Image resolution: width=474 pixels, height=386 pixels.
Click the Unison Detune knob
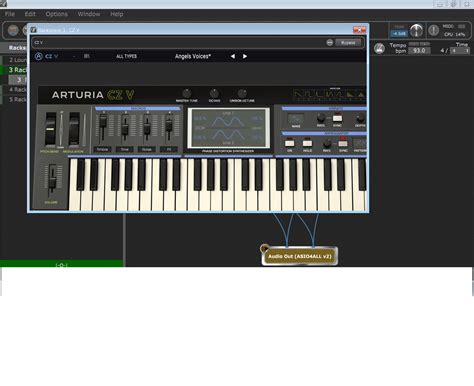point(242,93)
